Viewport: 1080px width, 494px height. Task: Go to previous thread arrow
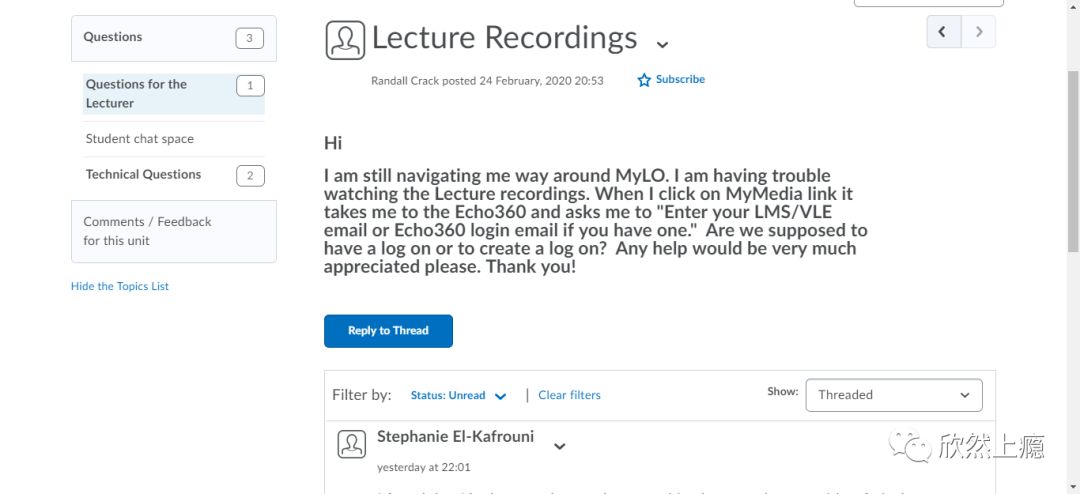pyautogui.click(x=944, y=32)
